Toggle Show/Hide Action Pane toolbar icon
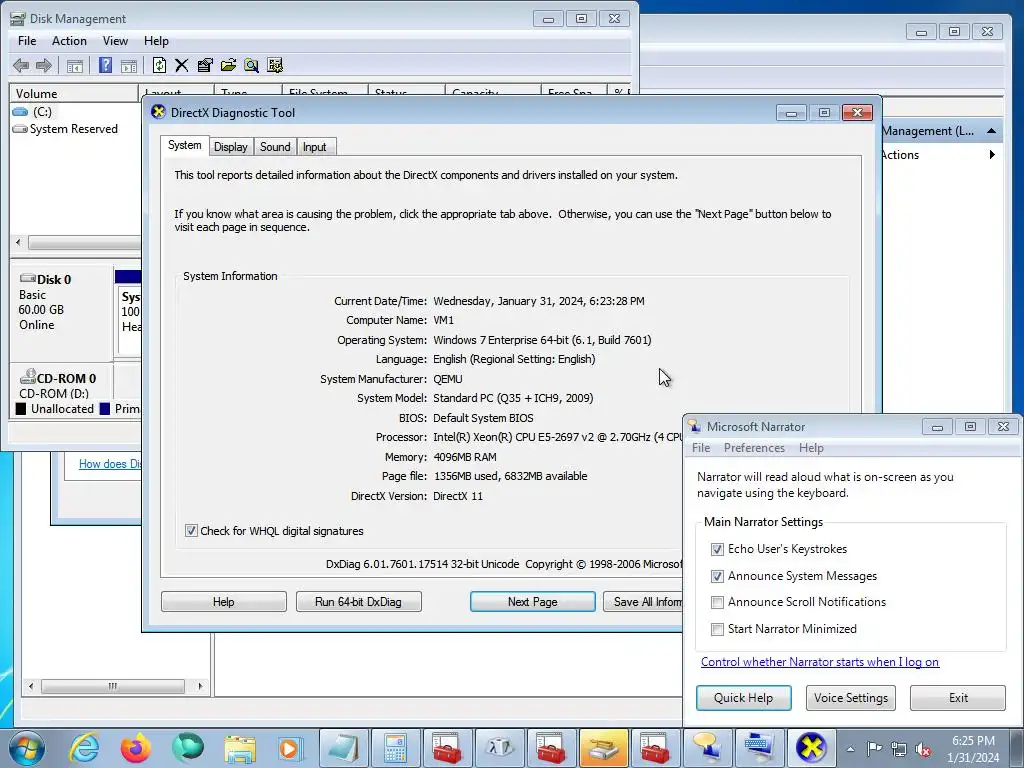Image resolution: width=1024 pixels, height=768 pixels. coord(129,65)
